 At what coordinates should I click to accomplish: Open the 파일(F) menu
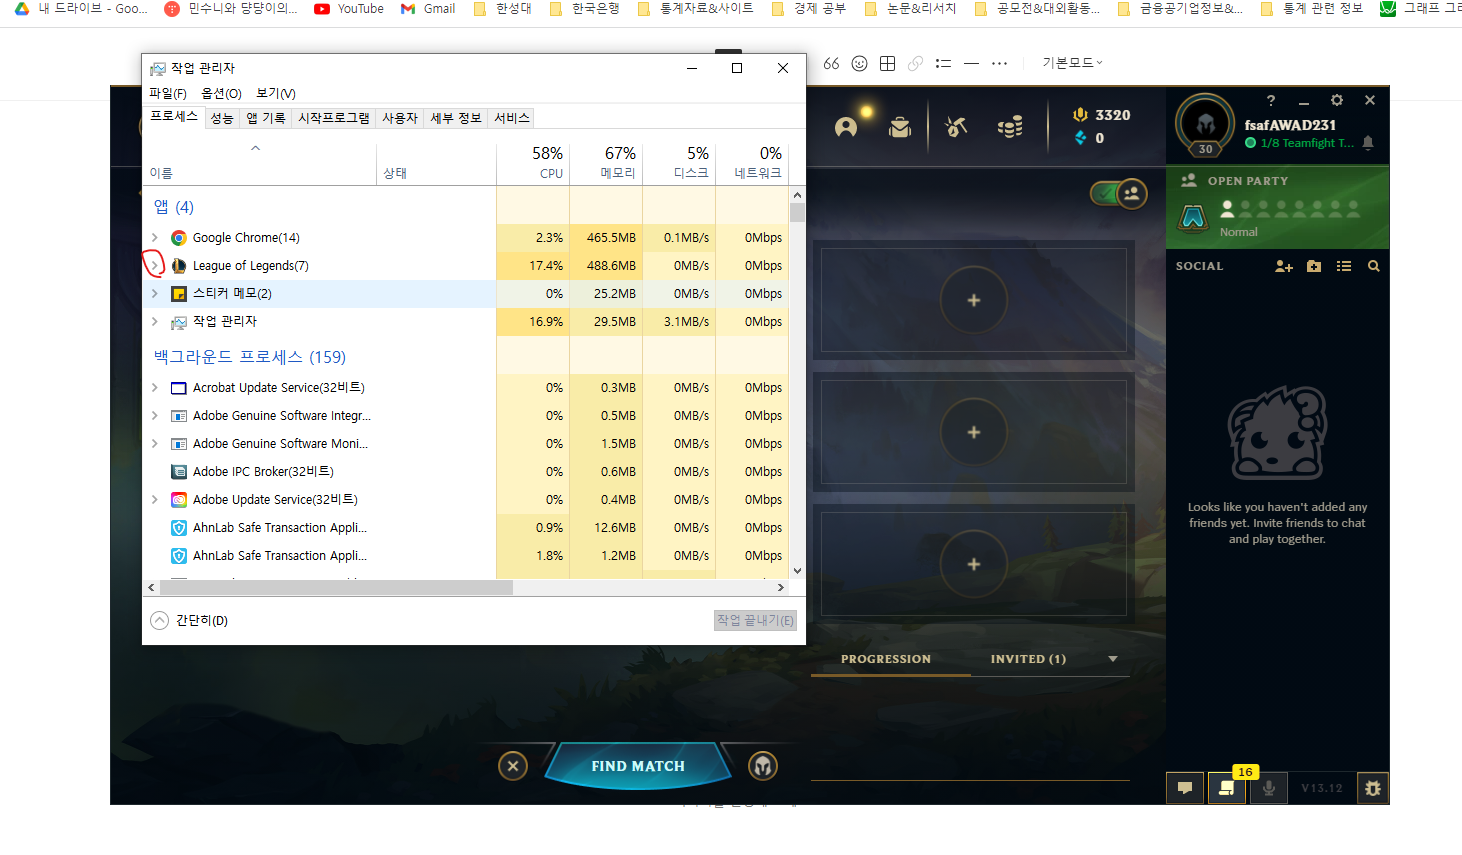pyautogui.click(x=167, y=93)
